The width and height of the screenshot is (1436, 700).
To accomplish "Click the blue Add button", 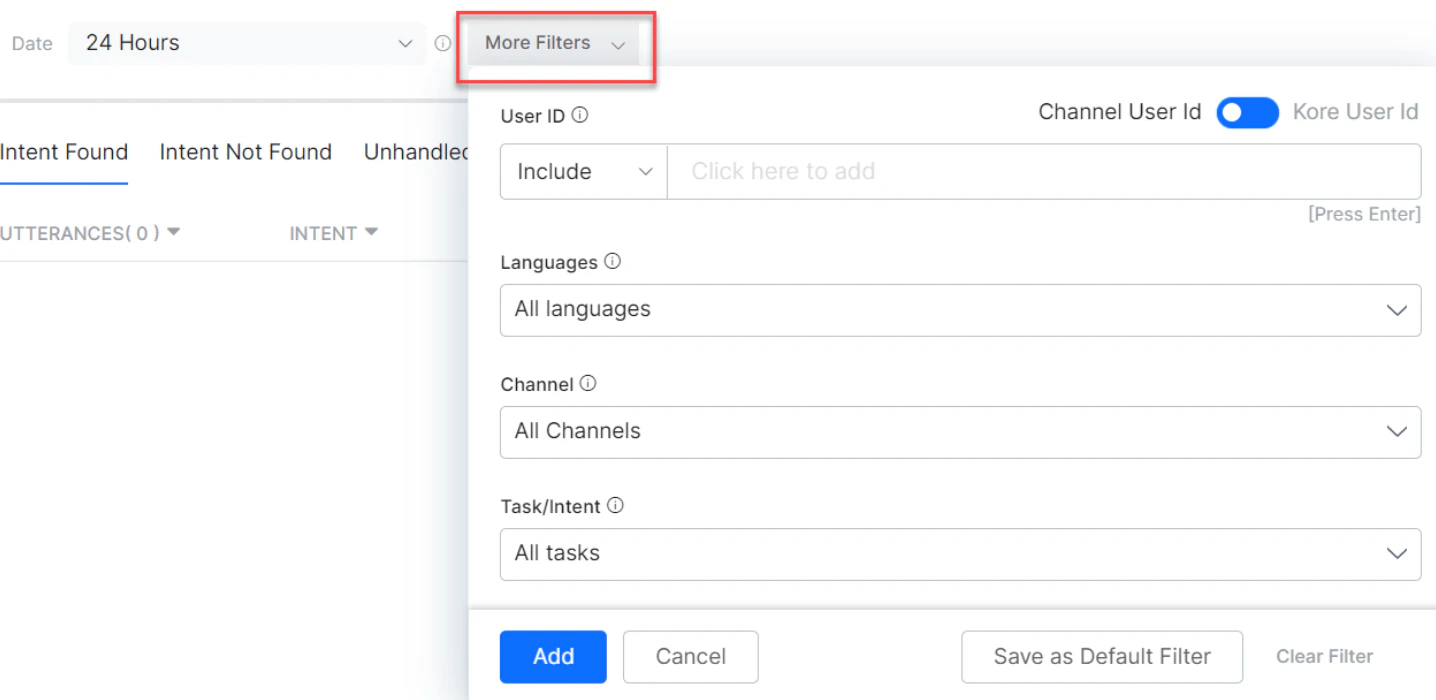I will click(x=552, y=657).
